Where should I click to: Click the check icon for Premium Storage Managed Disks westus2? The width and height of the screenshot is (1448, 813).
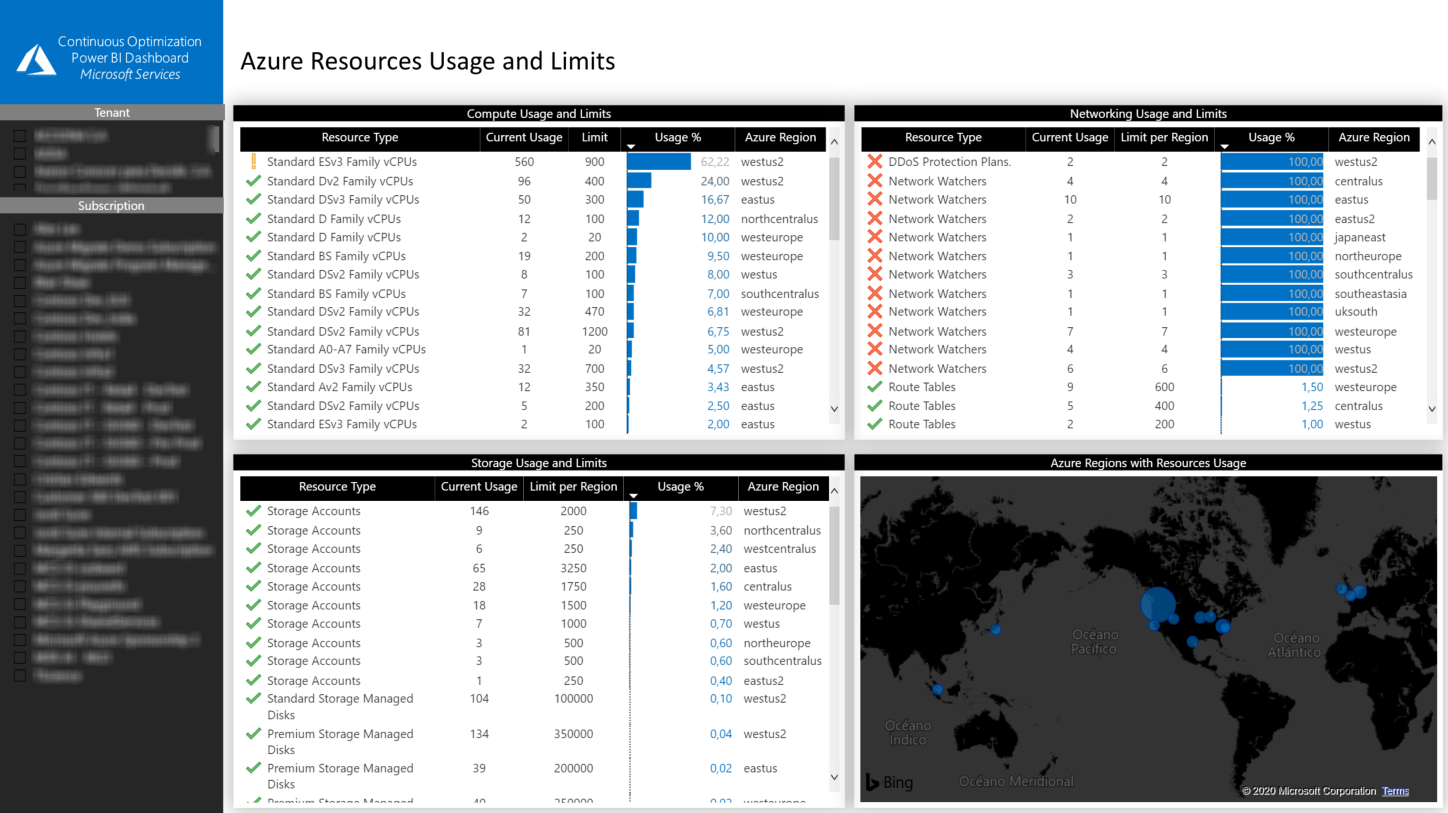click(x=253, y=734)
